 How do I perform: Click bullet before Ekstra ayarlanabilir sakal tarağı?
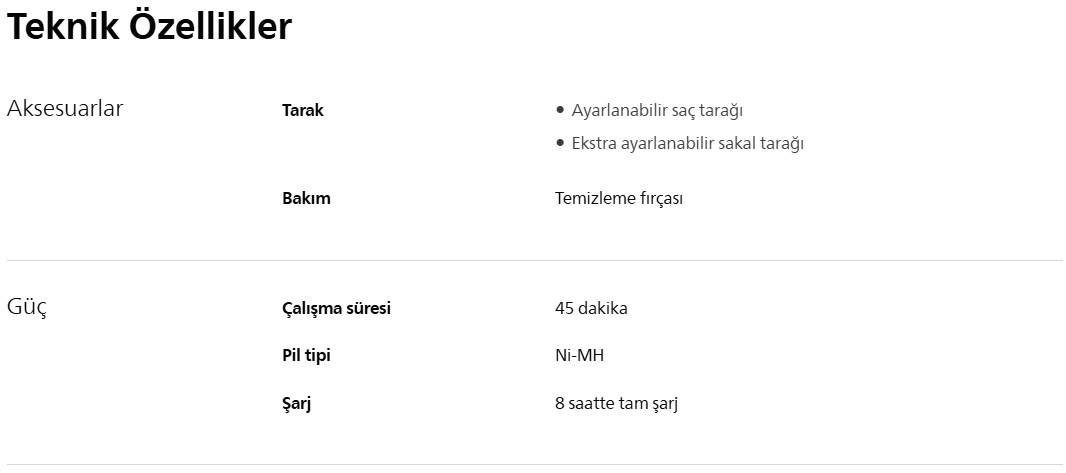click(560, 143)
